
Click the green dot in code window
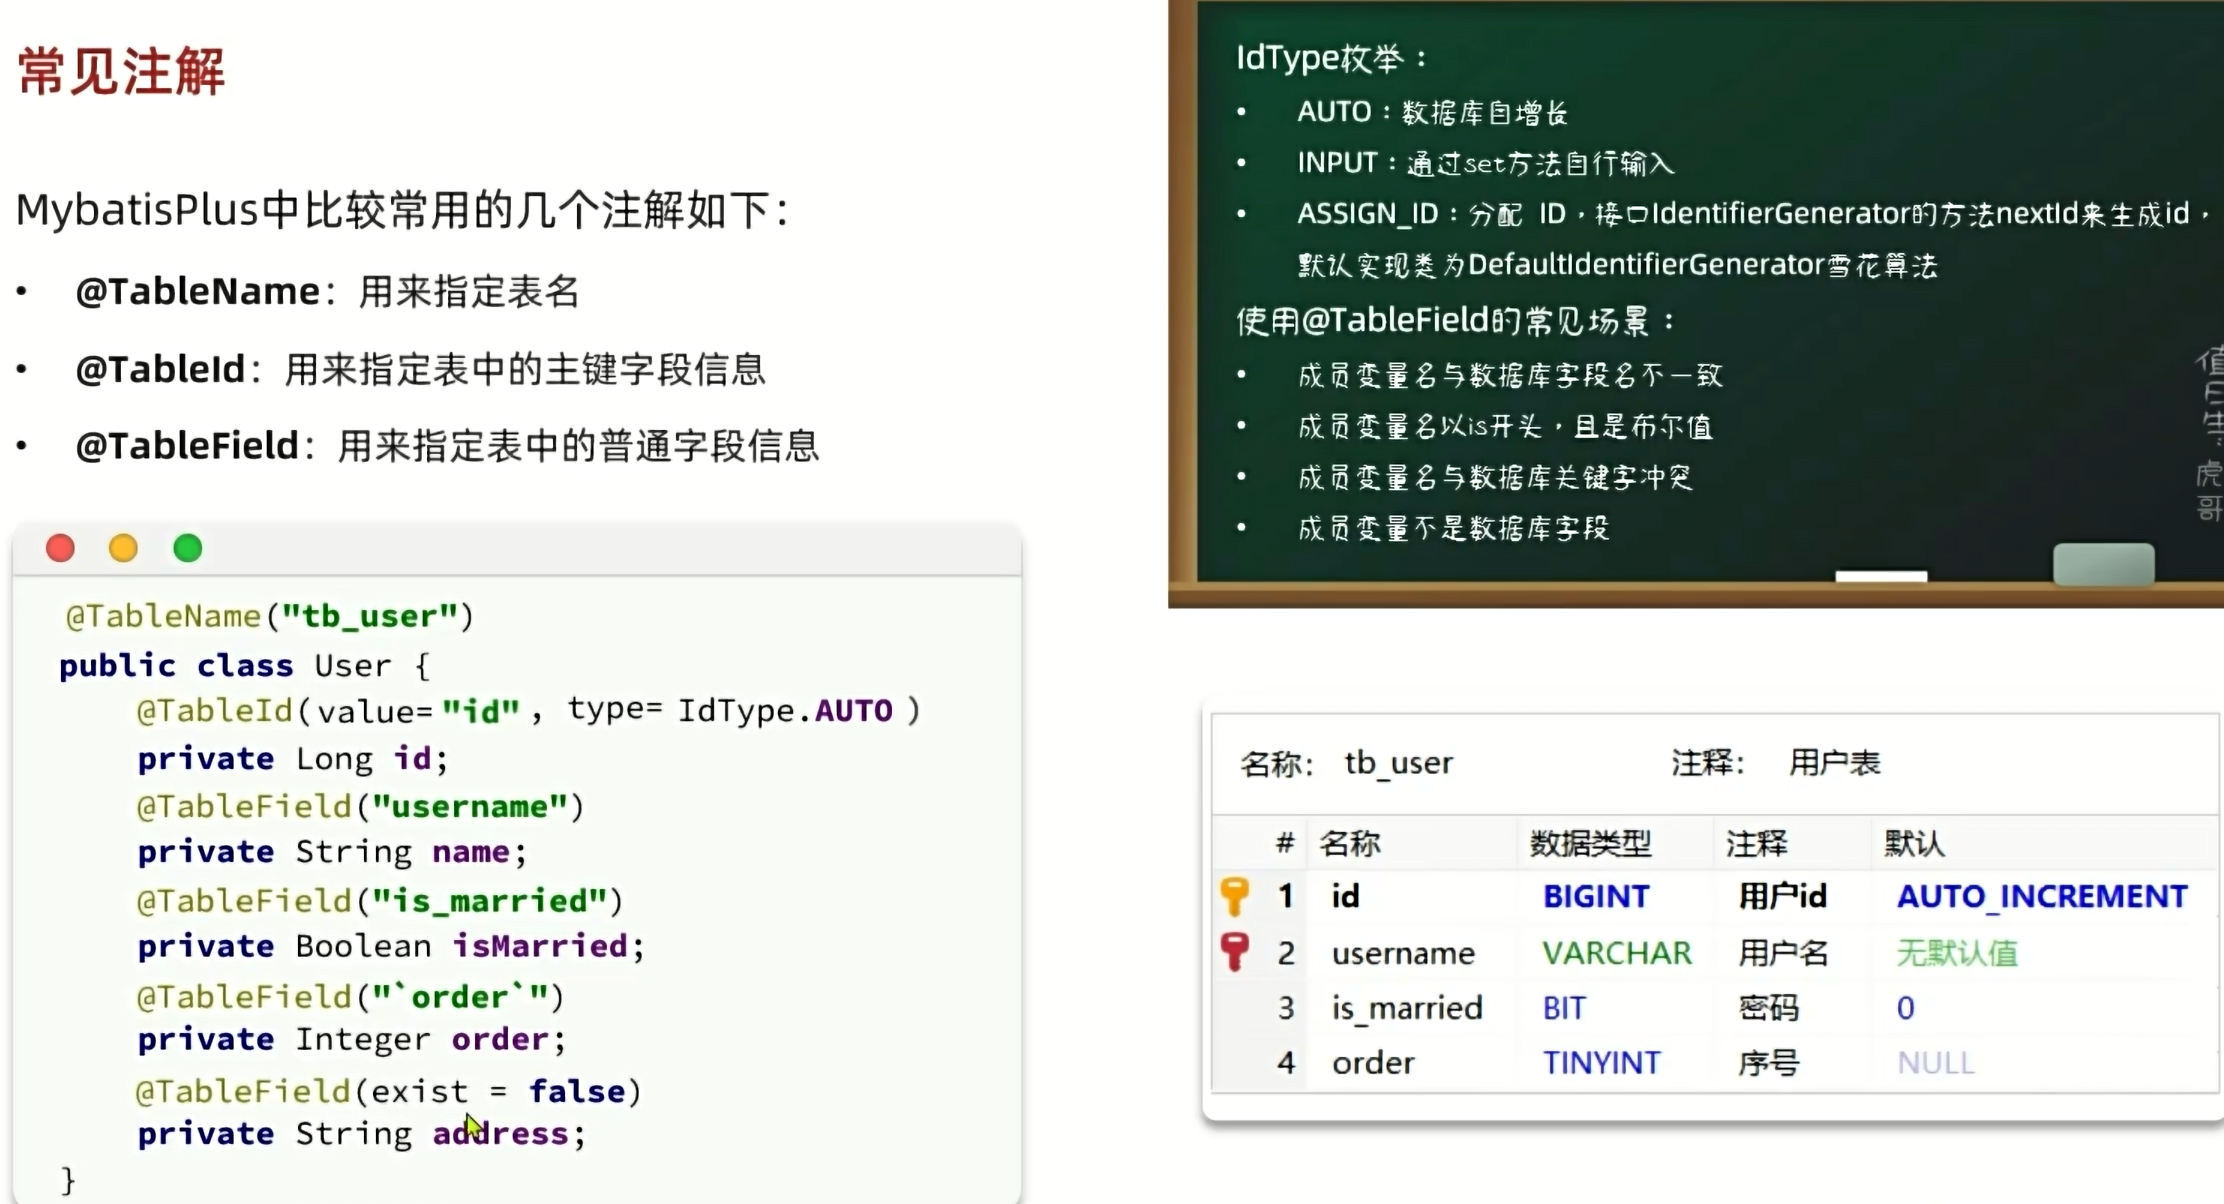(187, 548)
